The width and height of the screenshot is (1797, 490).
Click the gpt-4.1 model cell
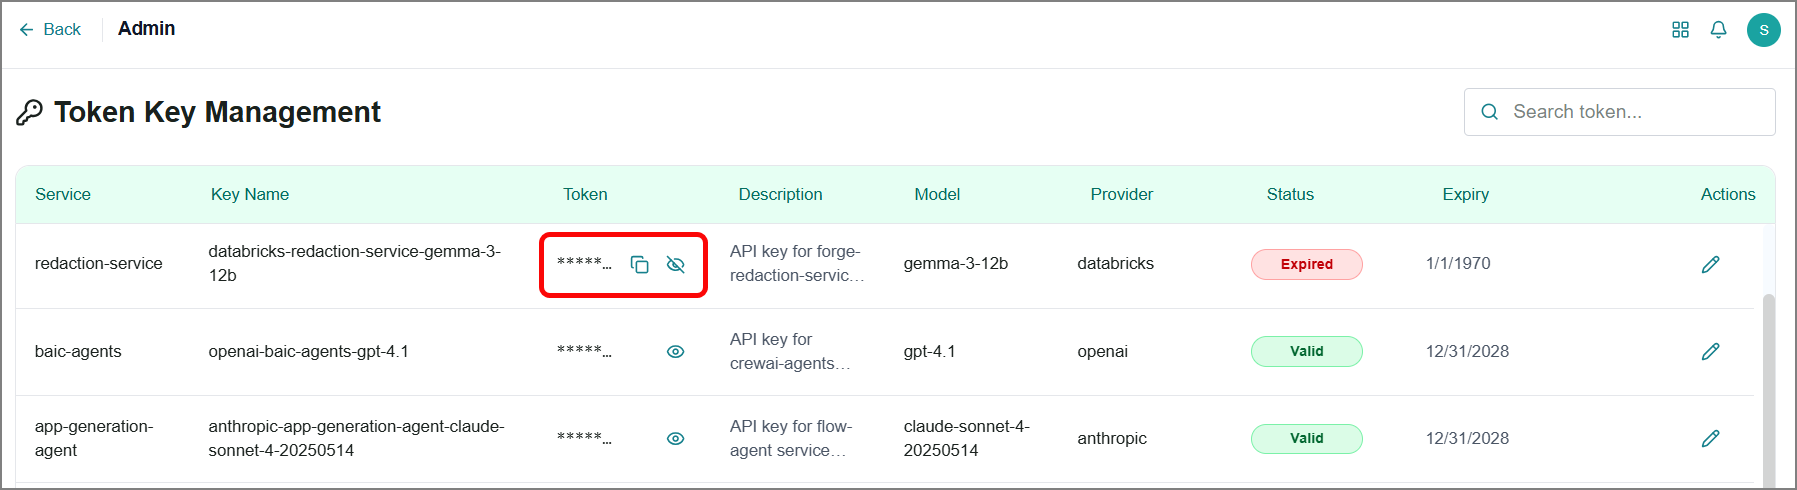tap(929, 351)
